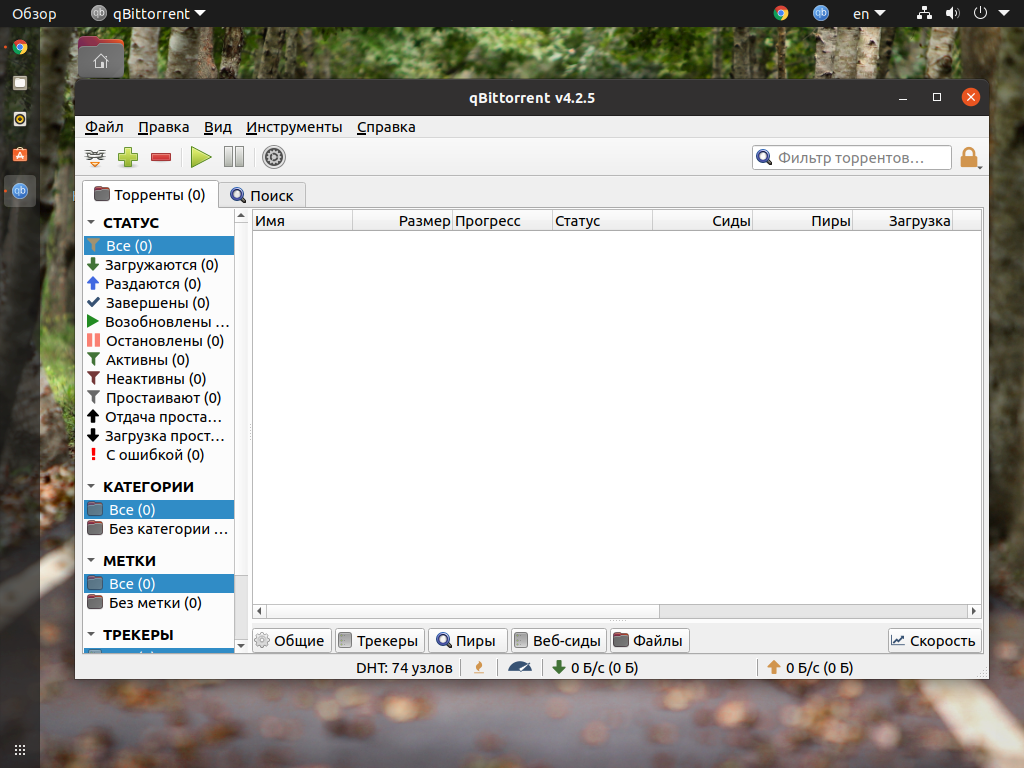Open Обзор activities overview
1024x768 pixels.
(x=34, y=13)
